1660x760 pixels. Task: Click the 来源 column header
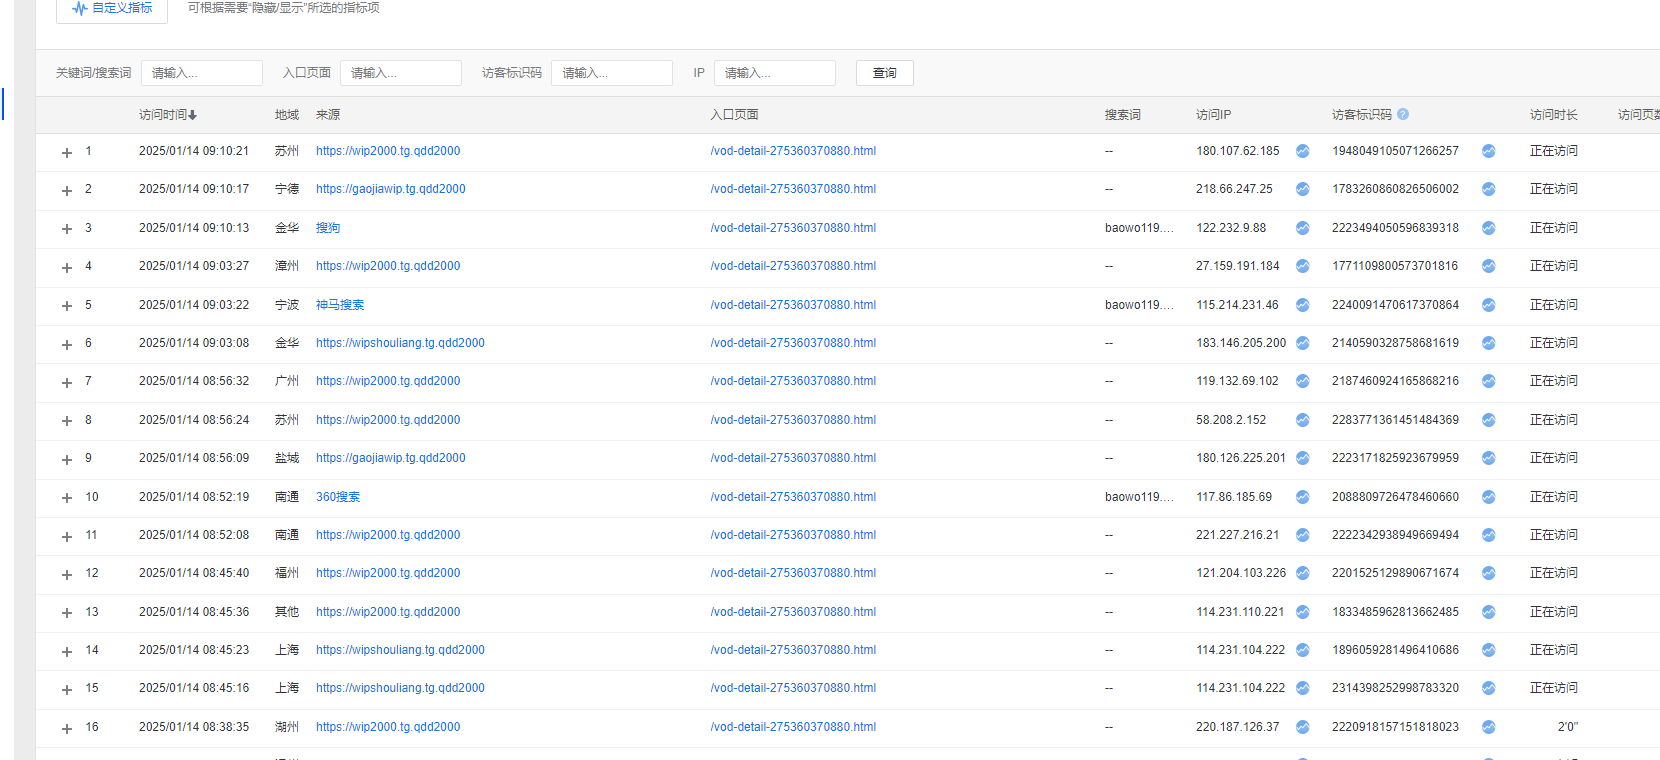[x=328, y=115]
